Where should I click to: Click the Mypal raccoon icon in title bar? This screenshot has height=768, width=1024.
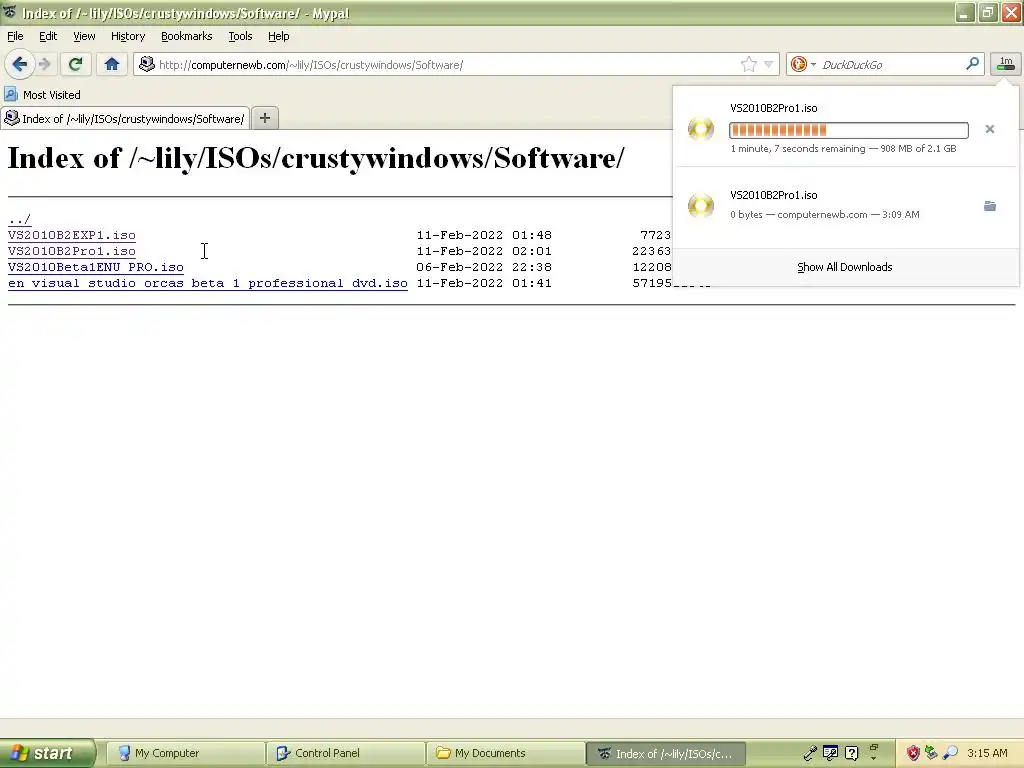point(9,12)
